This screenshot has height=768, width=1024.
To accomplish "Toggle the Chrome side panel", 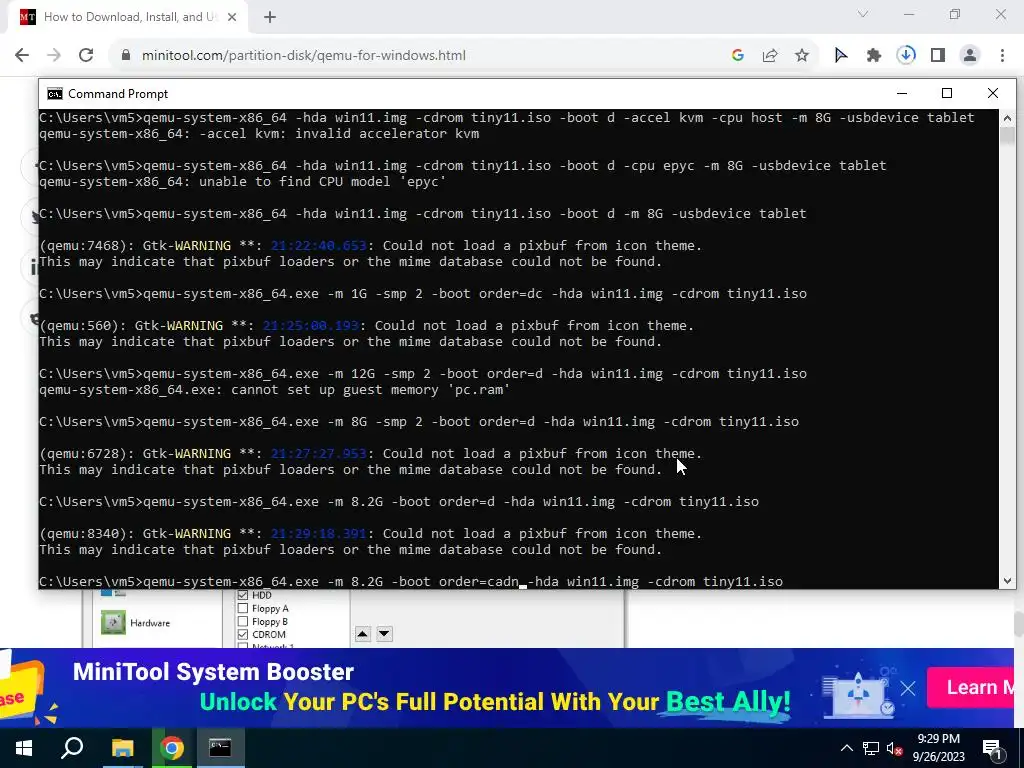I will [x=938, y=56].
